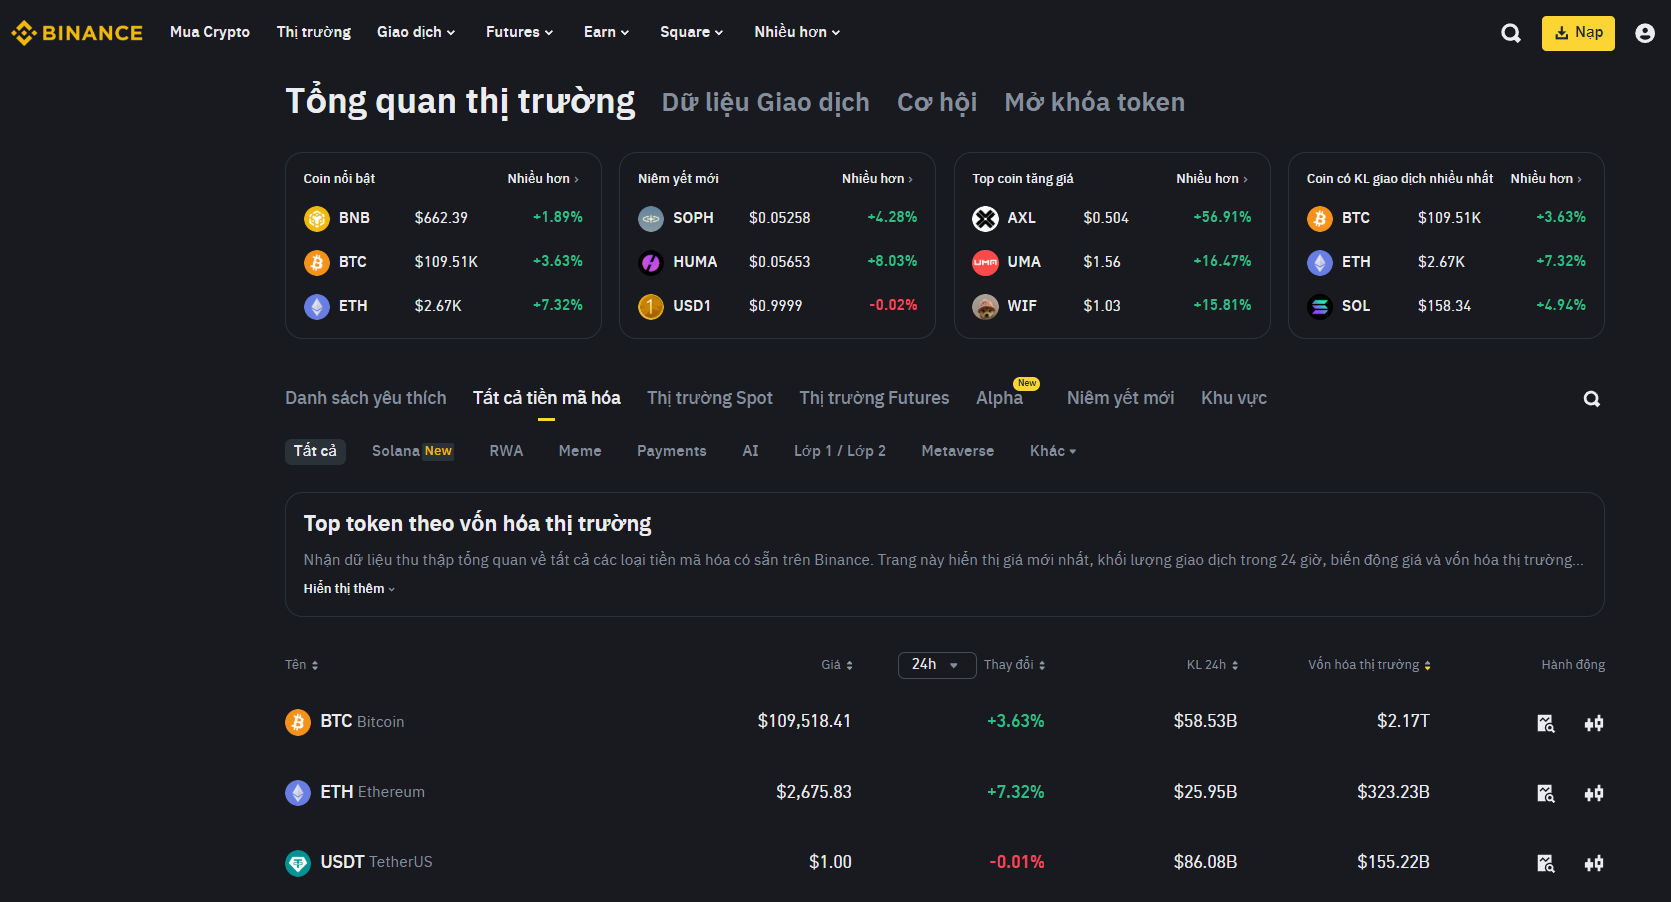The image size is (1671, 902).
Task: Open BTC row trade icon
Action: [x=1594, y=723]
